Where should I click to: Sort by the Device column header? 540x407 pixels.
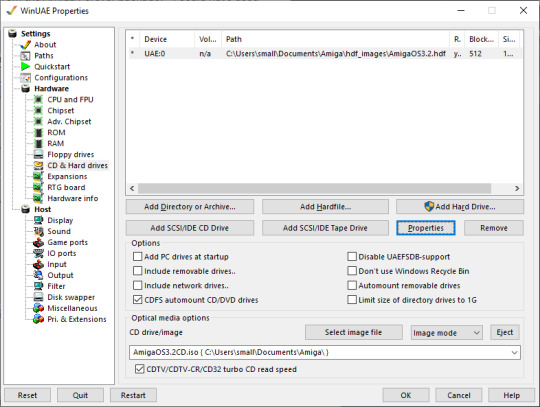point(167,39)
